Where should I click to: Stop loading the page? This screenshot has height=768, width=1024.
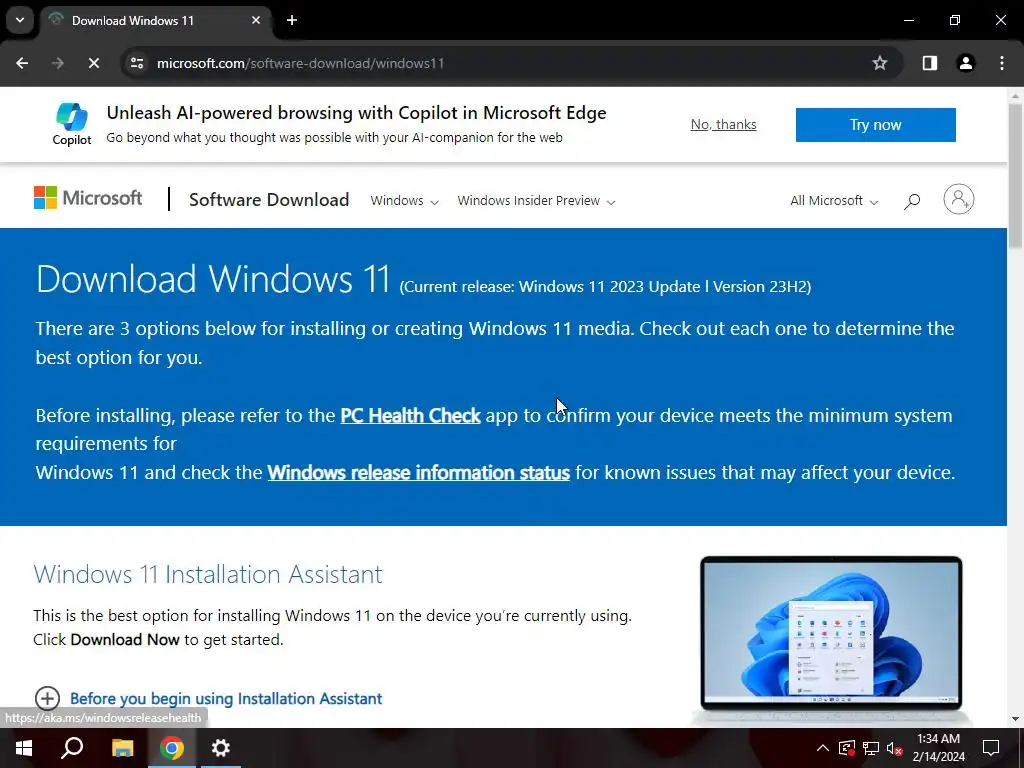tap(93, 63)
